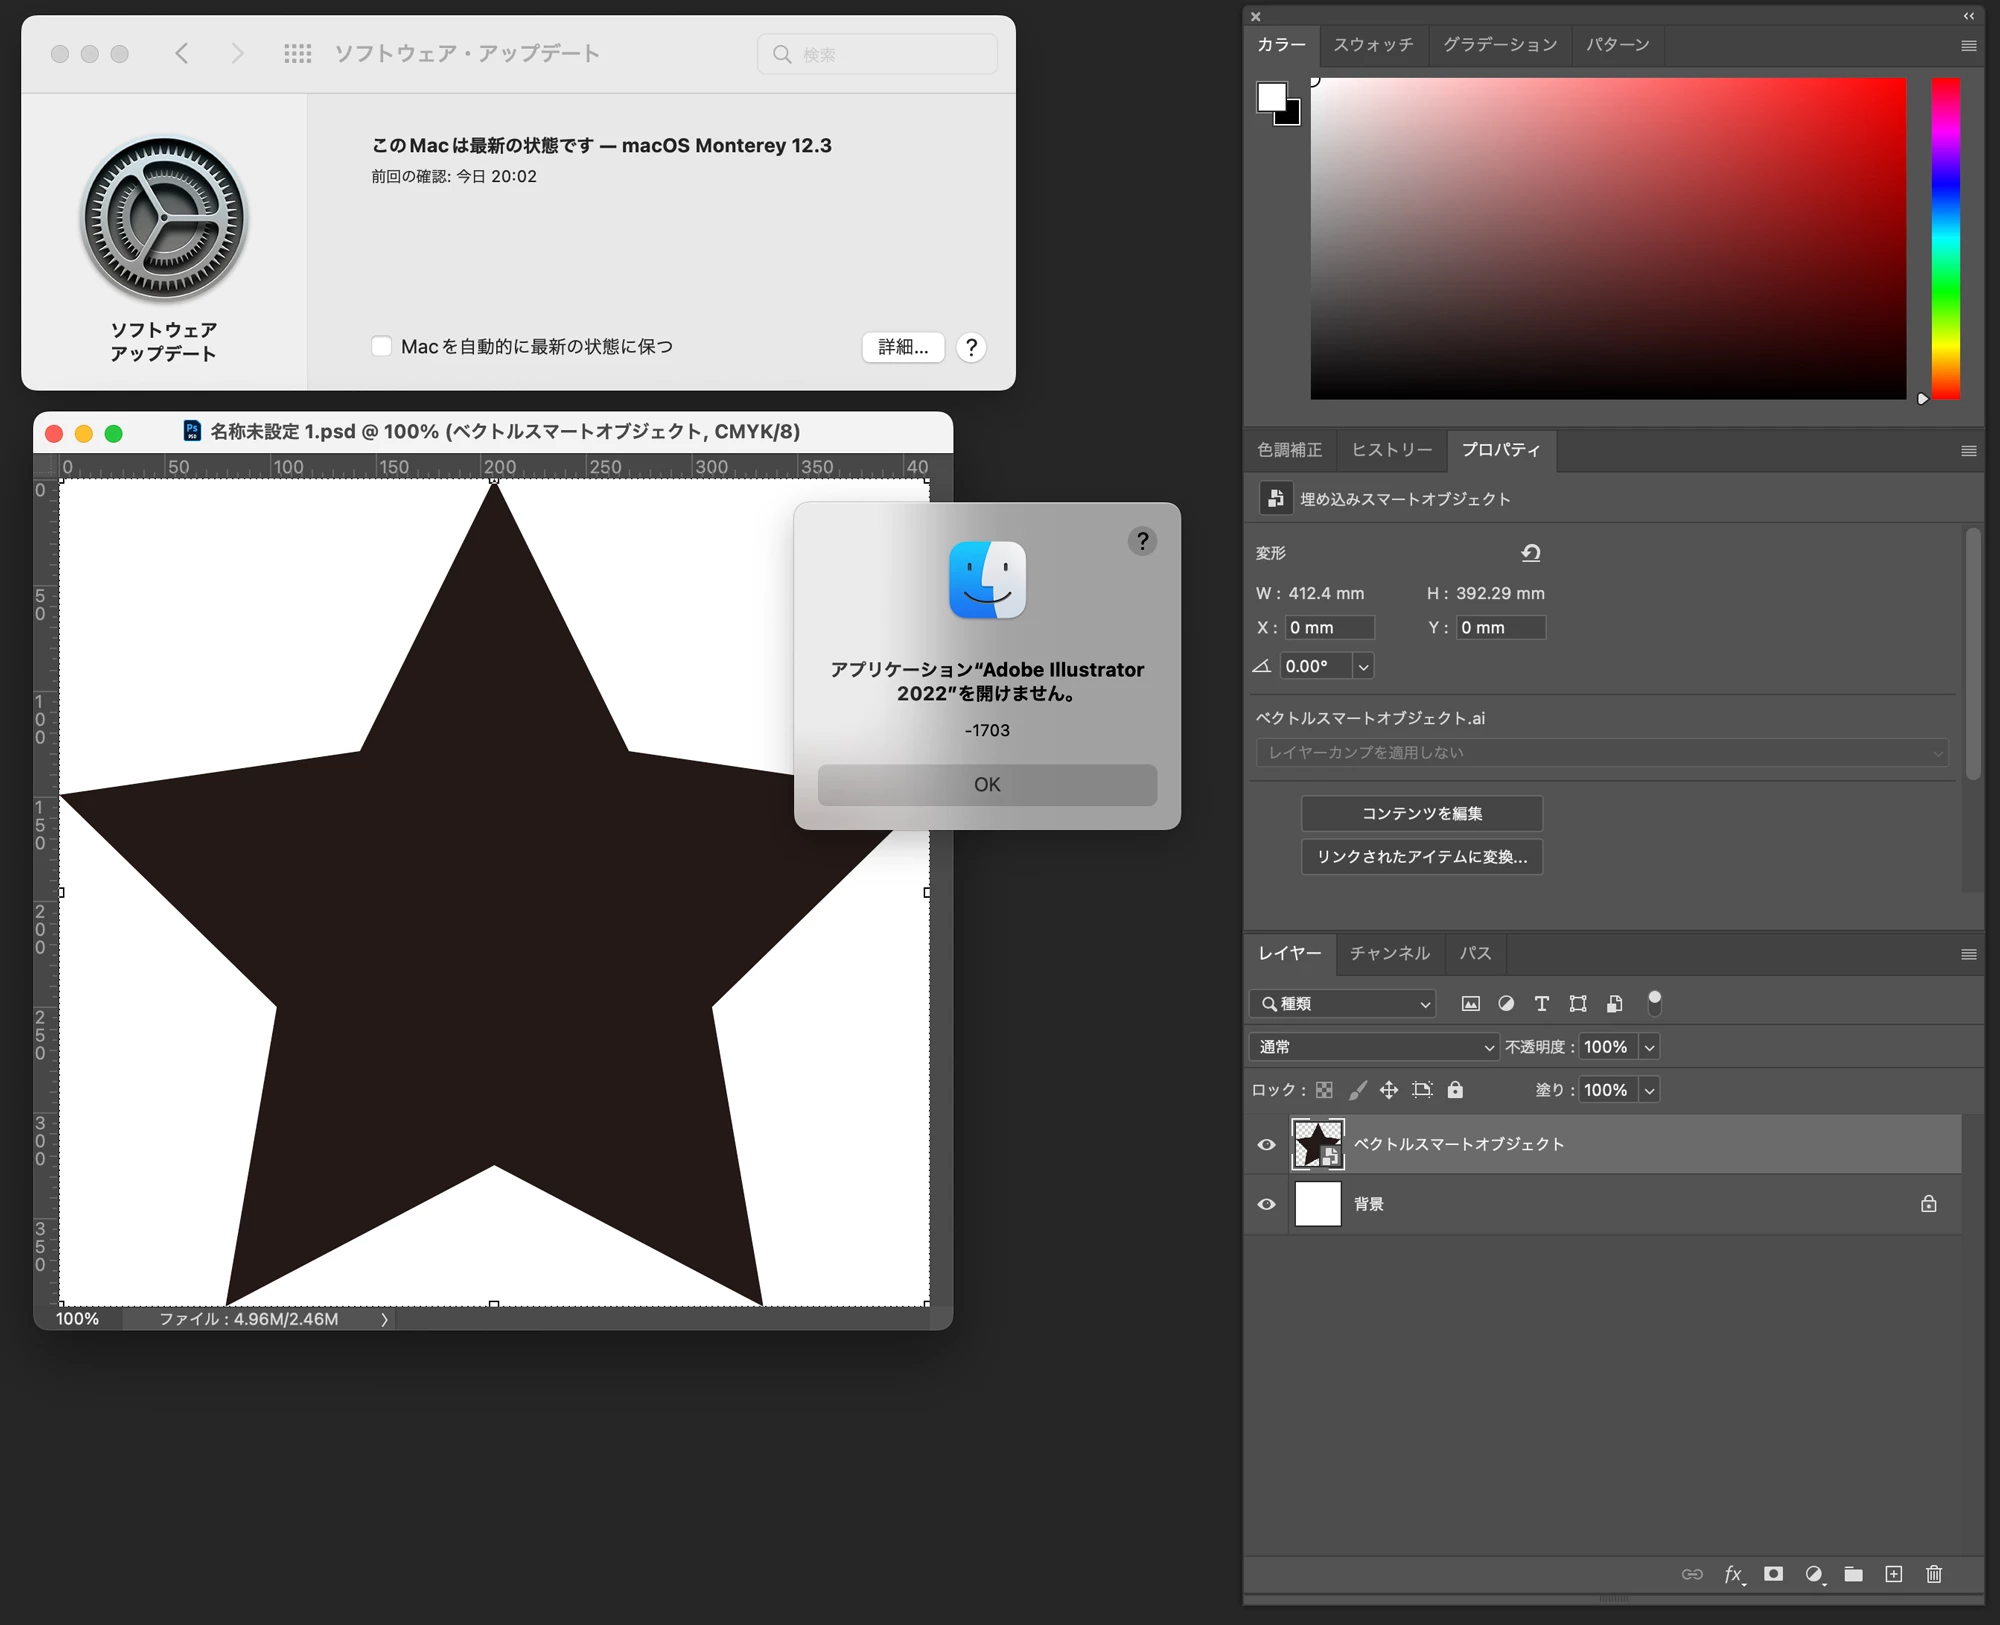Enable Macを自動的に最新の状態に保つ checkbox
The image size is (2000, 1625).
(381, 346)
